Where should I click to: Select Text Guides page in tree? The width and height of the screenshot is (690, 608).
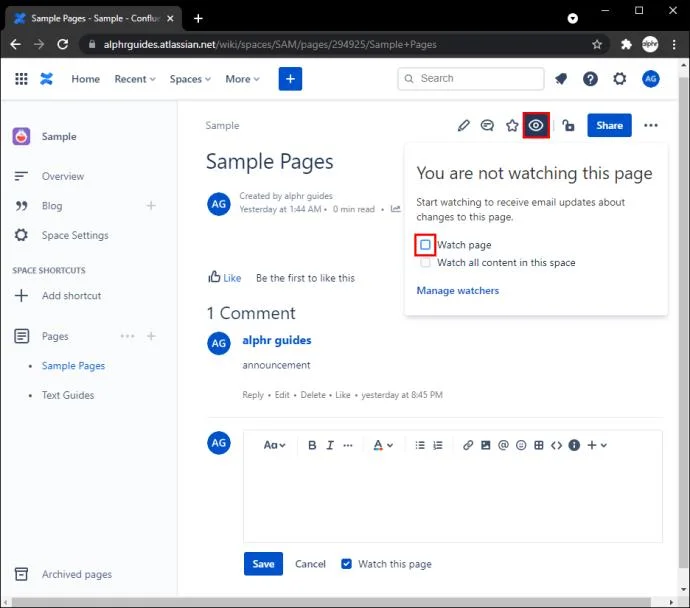coord(68,395)
